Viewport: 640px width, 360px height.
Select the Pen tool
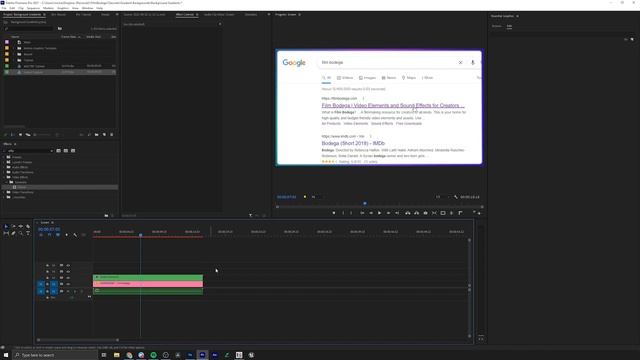pyautogui.click(x=13, y=233)
